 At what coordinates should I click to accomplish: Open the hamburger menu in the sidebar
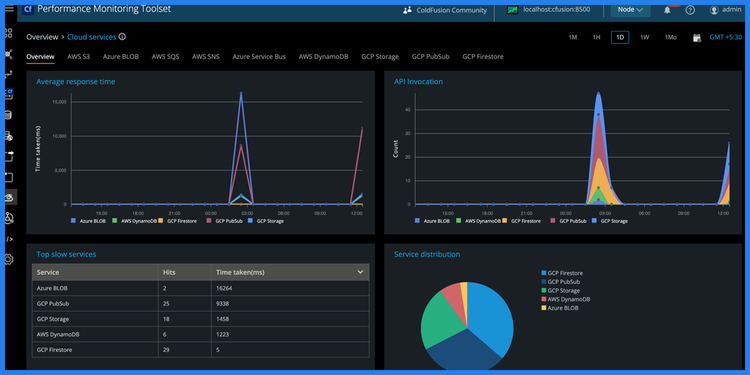point(9,8)
